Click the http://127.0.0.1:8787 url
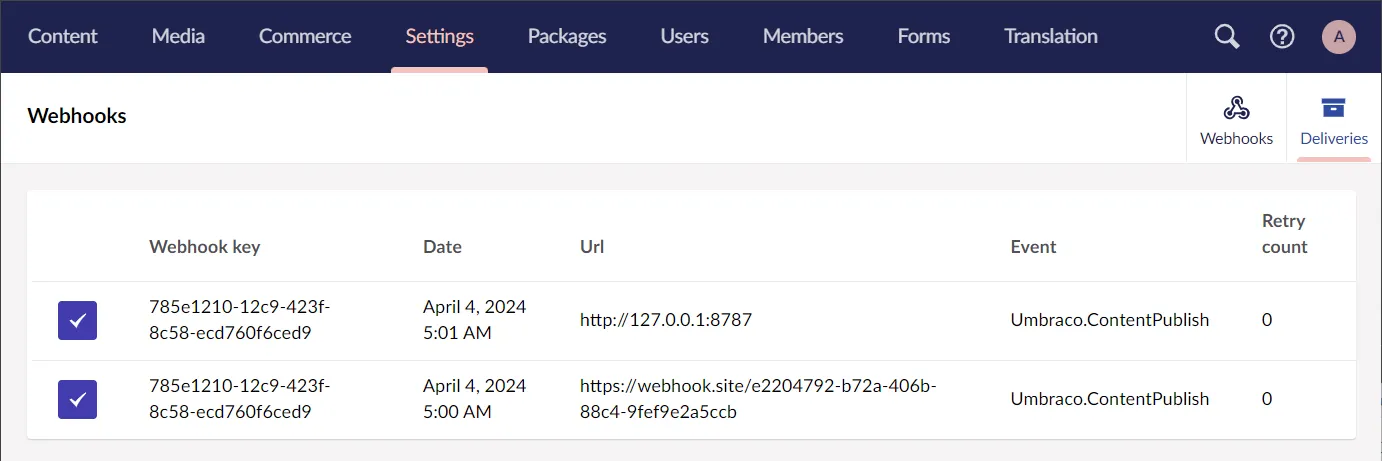The image size is (1382, 461). coord(666,320)
